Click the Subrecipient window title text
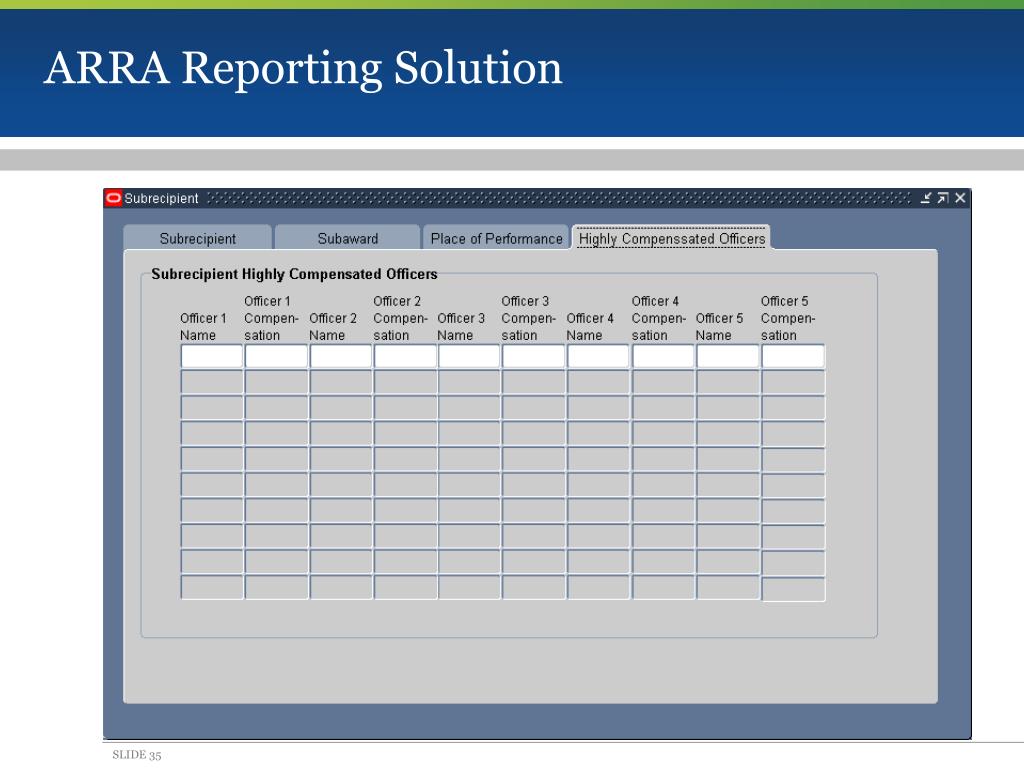 coord(161,199)
